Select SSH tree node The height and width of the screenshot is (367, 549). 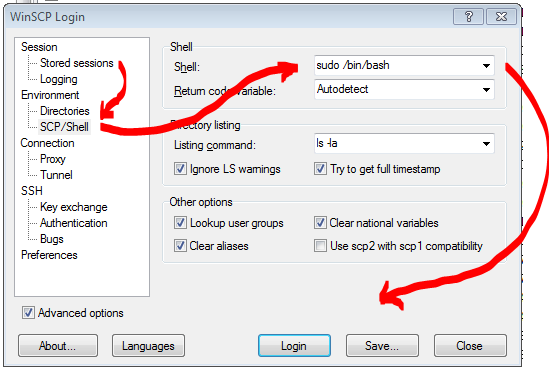(32, 191)
